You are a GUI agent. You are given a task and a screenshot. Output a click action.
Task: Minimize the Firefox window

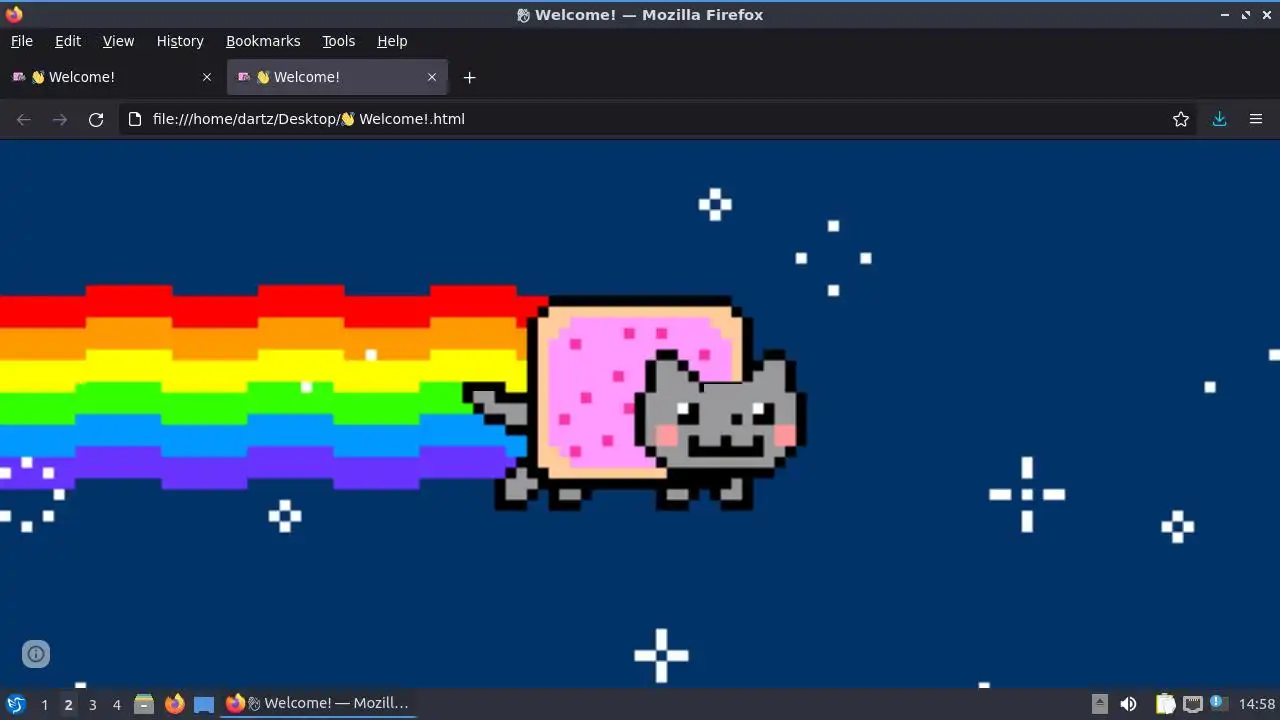tap(1225, 15)
